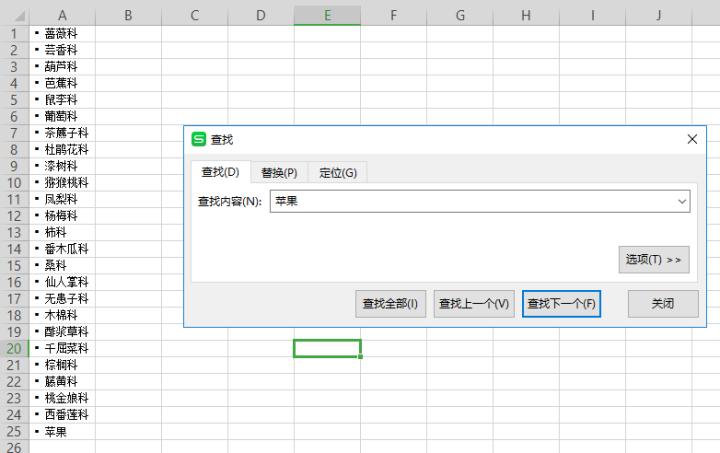Select row 26 header
Screen dimensions: 720x453
14,447
